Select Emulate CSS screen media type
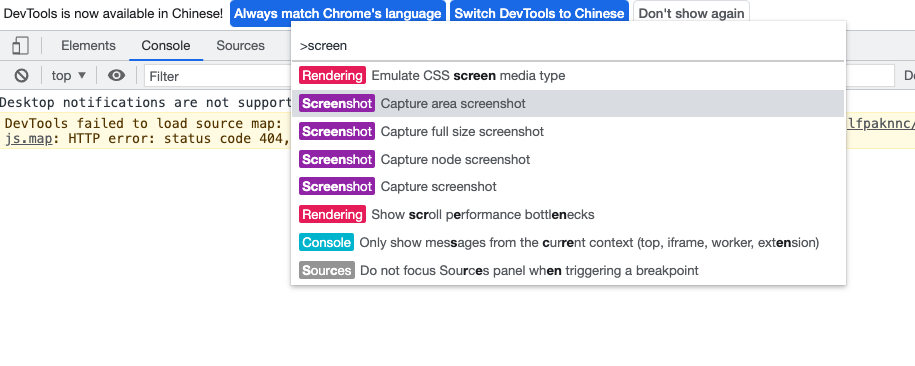Screen dimensions: 915x366 [x=567, y=75]
